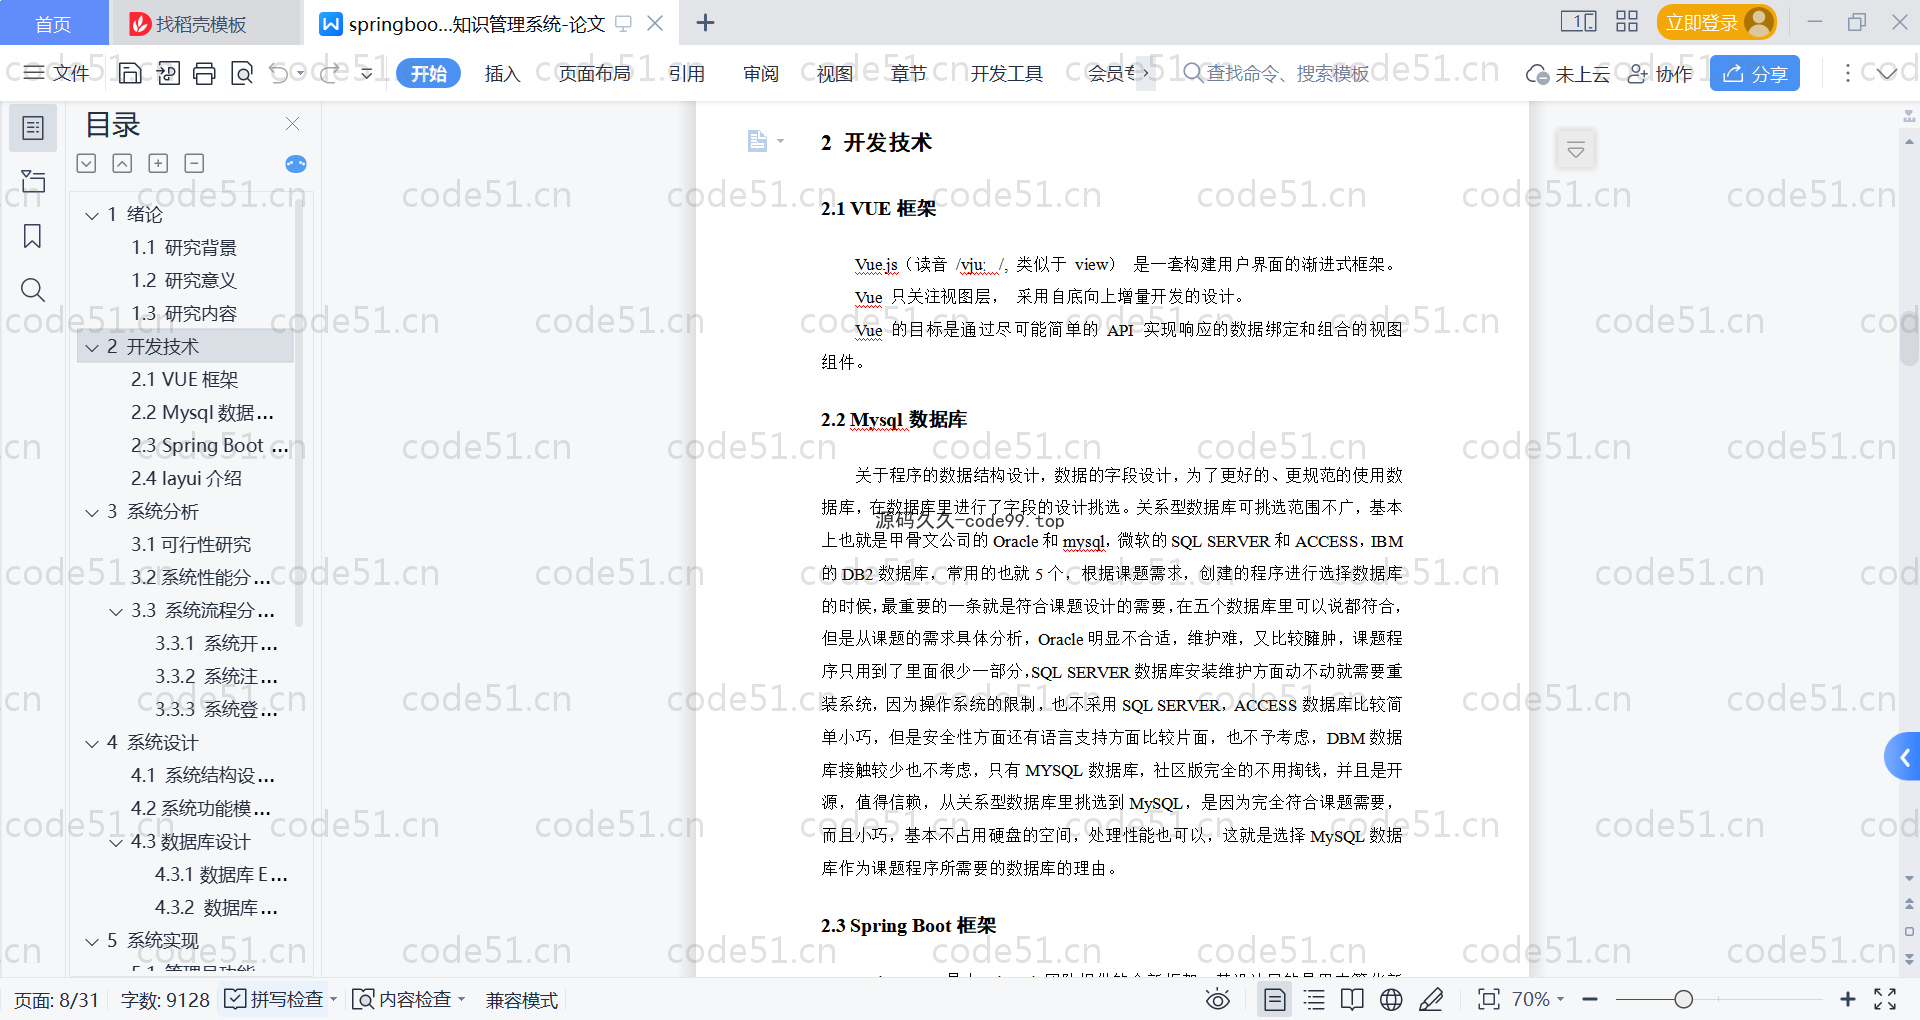
Task: Close the 目录 panel
Action: pos(292,123)
